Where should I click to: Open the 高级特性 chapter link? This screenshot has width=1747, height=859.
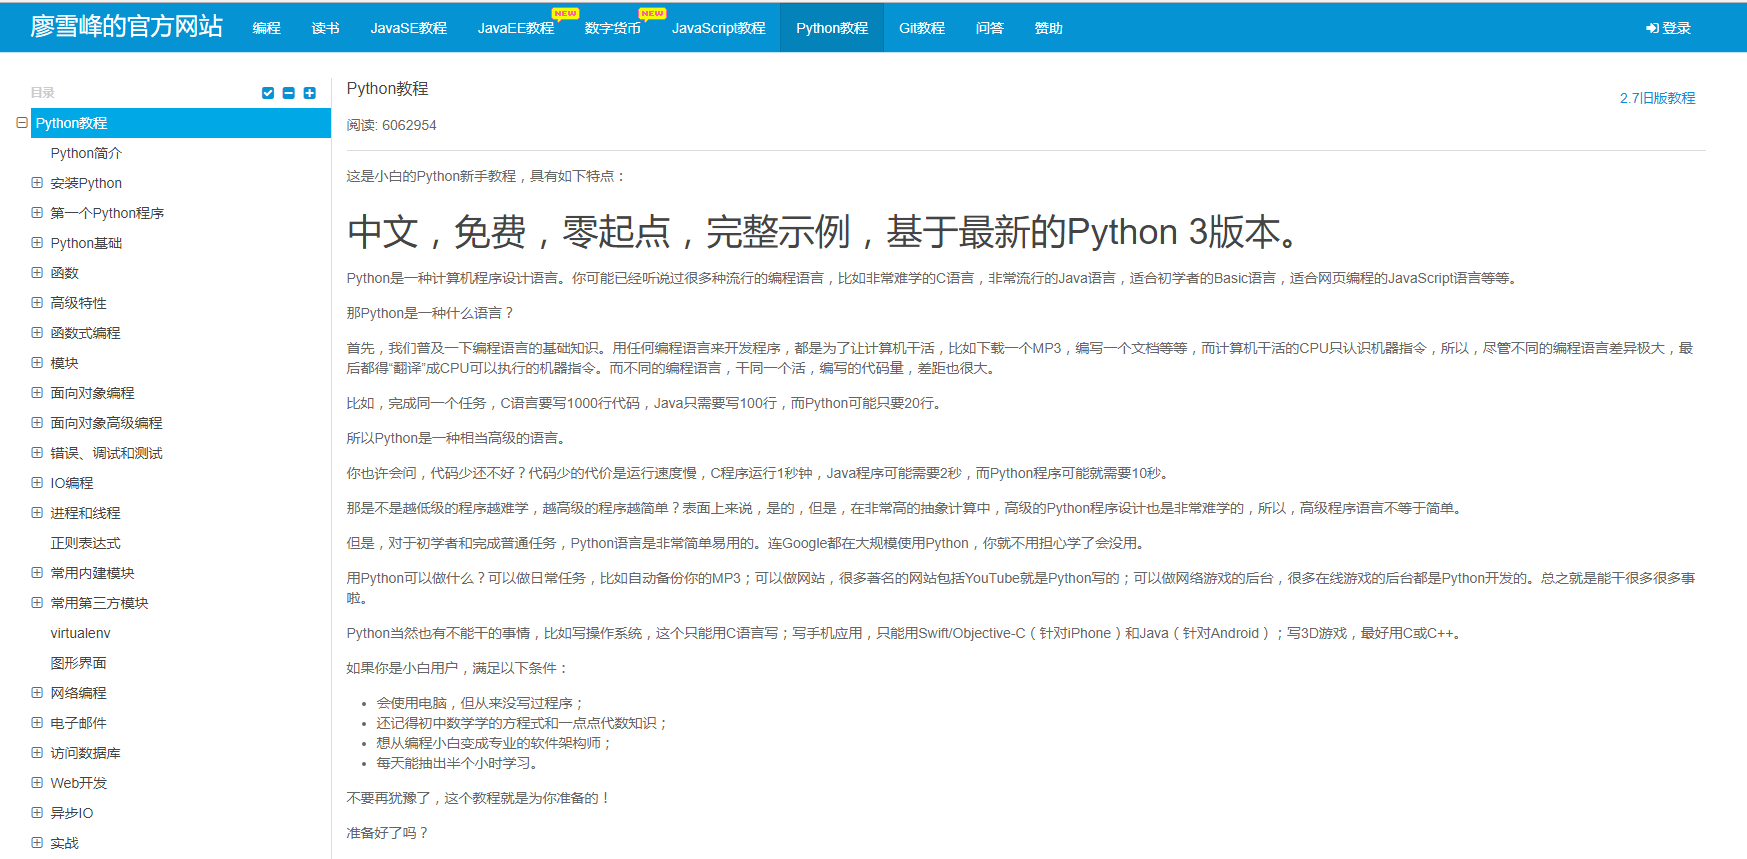pyautogui.click(x=78, y=303)
